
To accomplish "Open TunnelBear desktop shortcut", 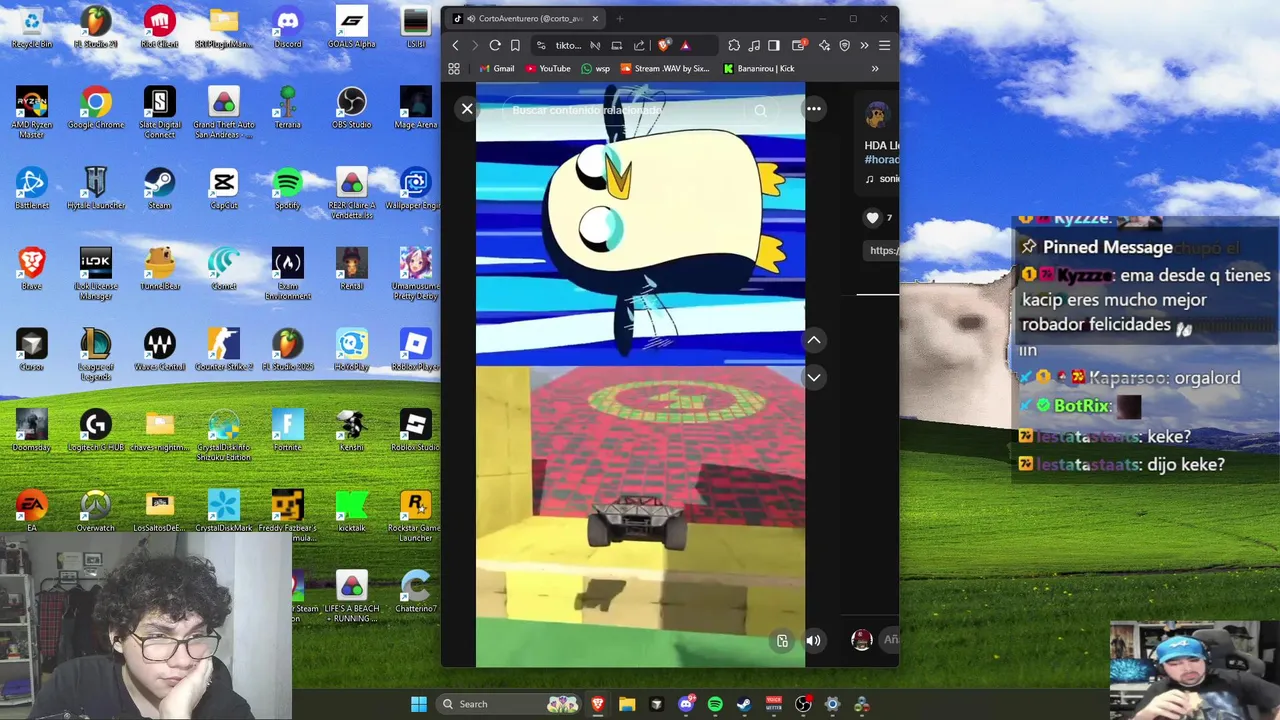I will [x=160, y=269].
